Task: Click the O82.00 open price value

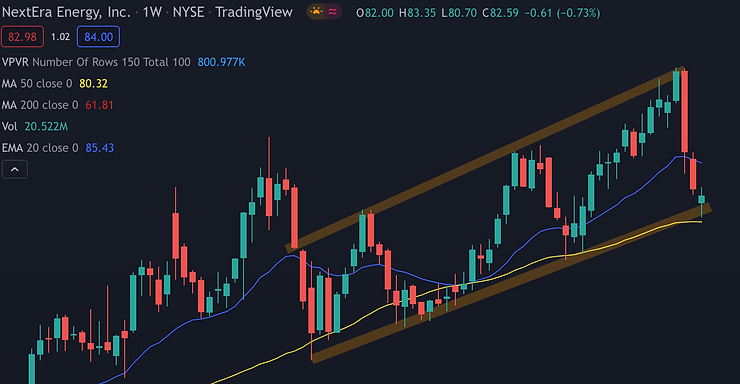Action: point(375,13)
